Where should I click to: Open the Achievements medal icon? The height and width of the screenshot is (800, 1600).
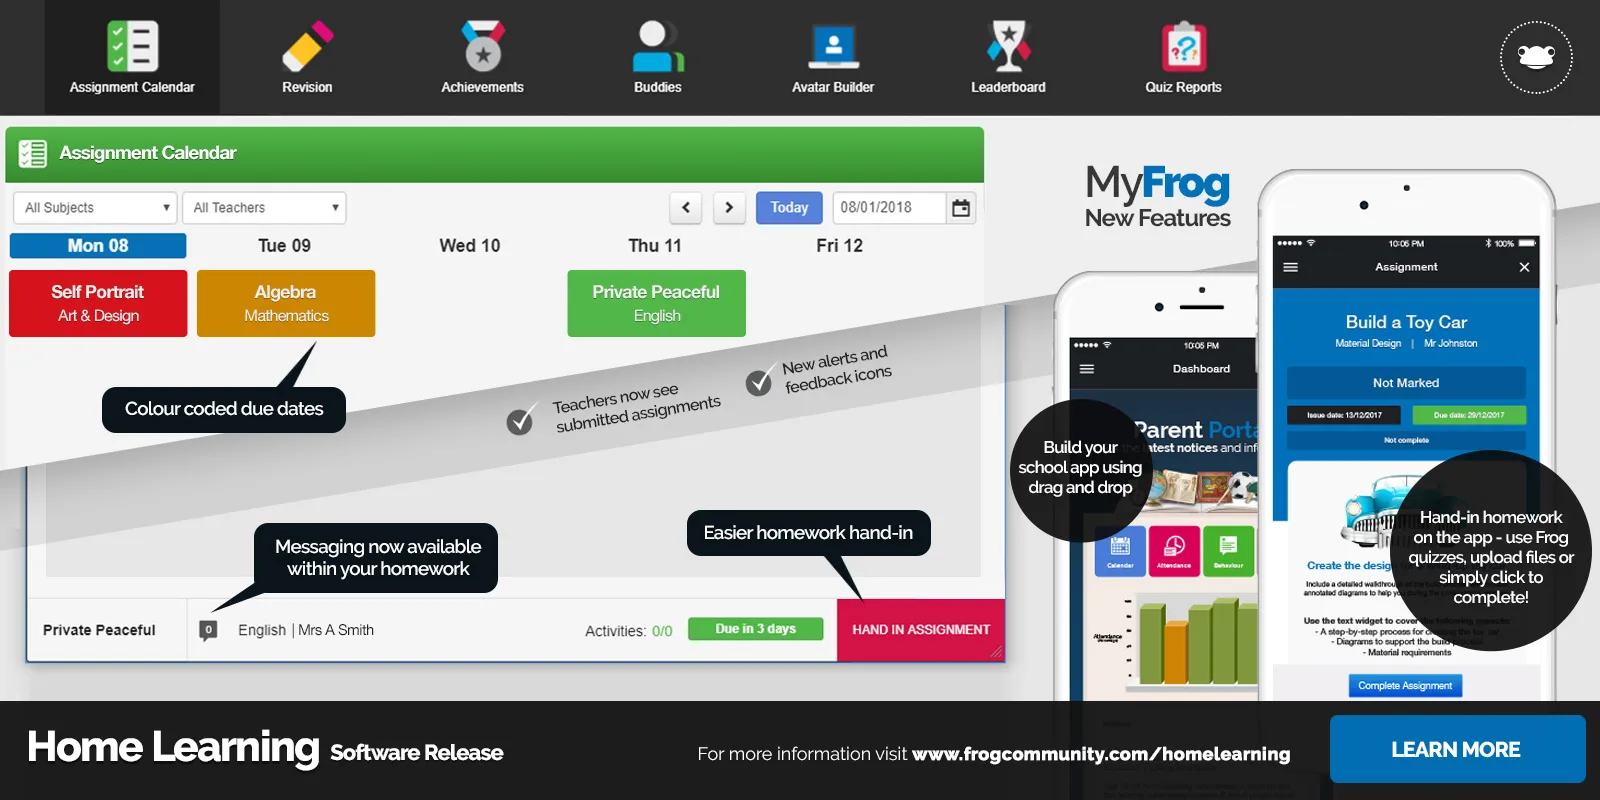pos(483,47)
